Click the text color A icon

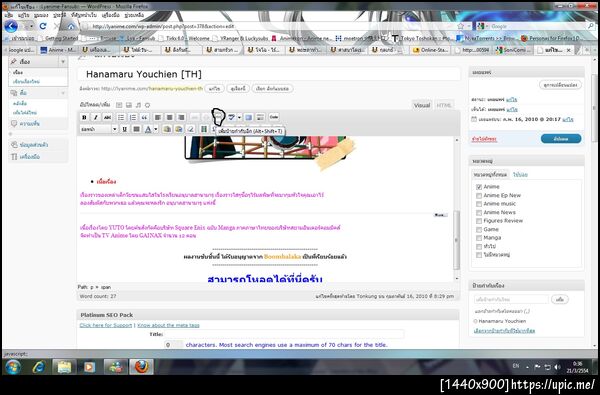point(148,129)
